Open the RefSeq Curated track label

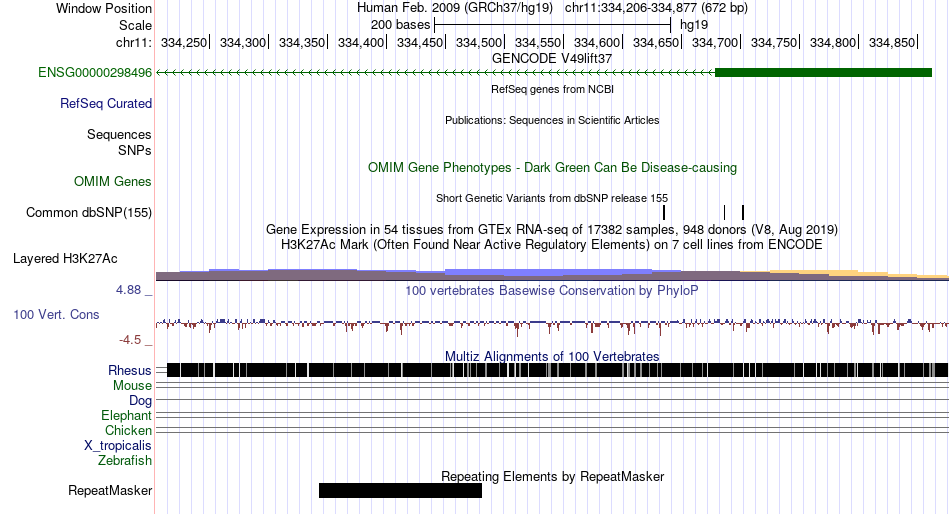click(x=106, y=104)
